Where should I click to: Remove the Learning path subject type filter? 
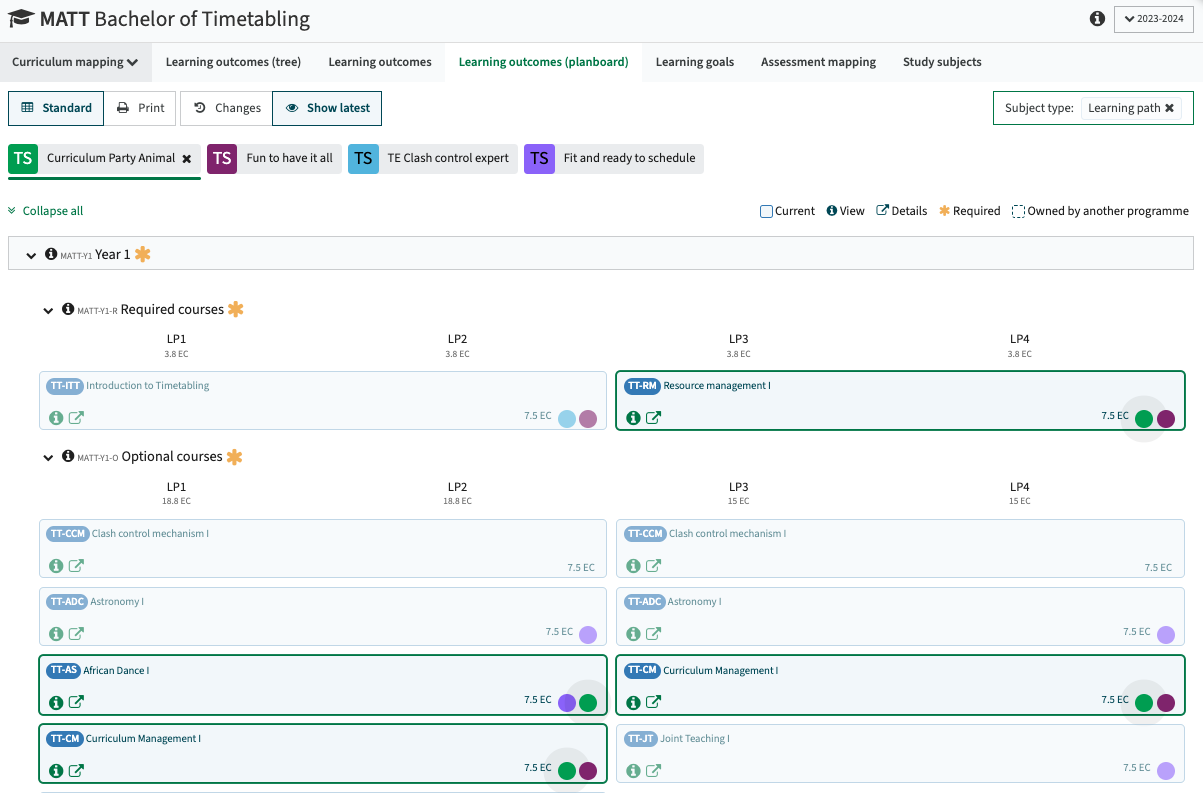(x=1169, y=108)
